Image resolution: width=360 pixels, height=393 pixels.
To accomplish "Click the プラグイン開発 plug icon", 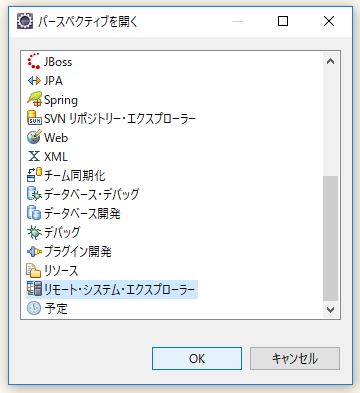I will pos(34,251).
